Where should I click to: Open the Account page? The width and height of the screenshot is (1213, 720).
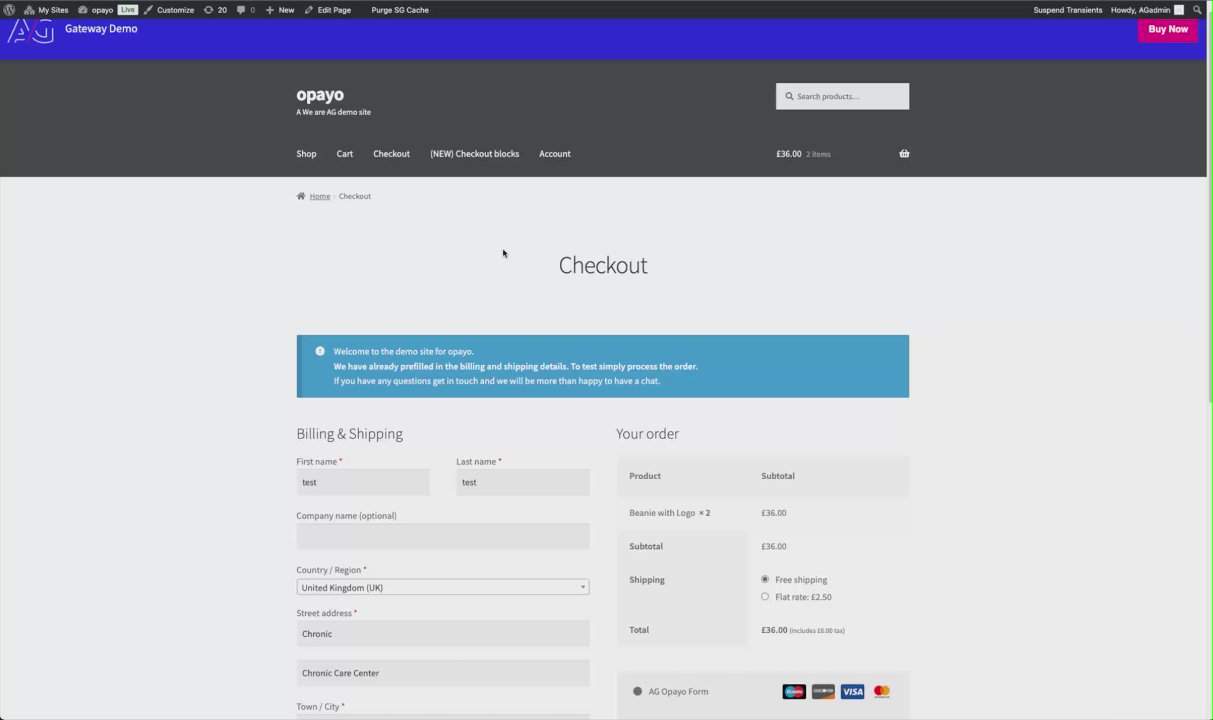555,154
